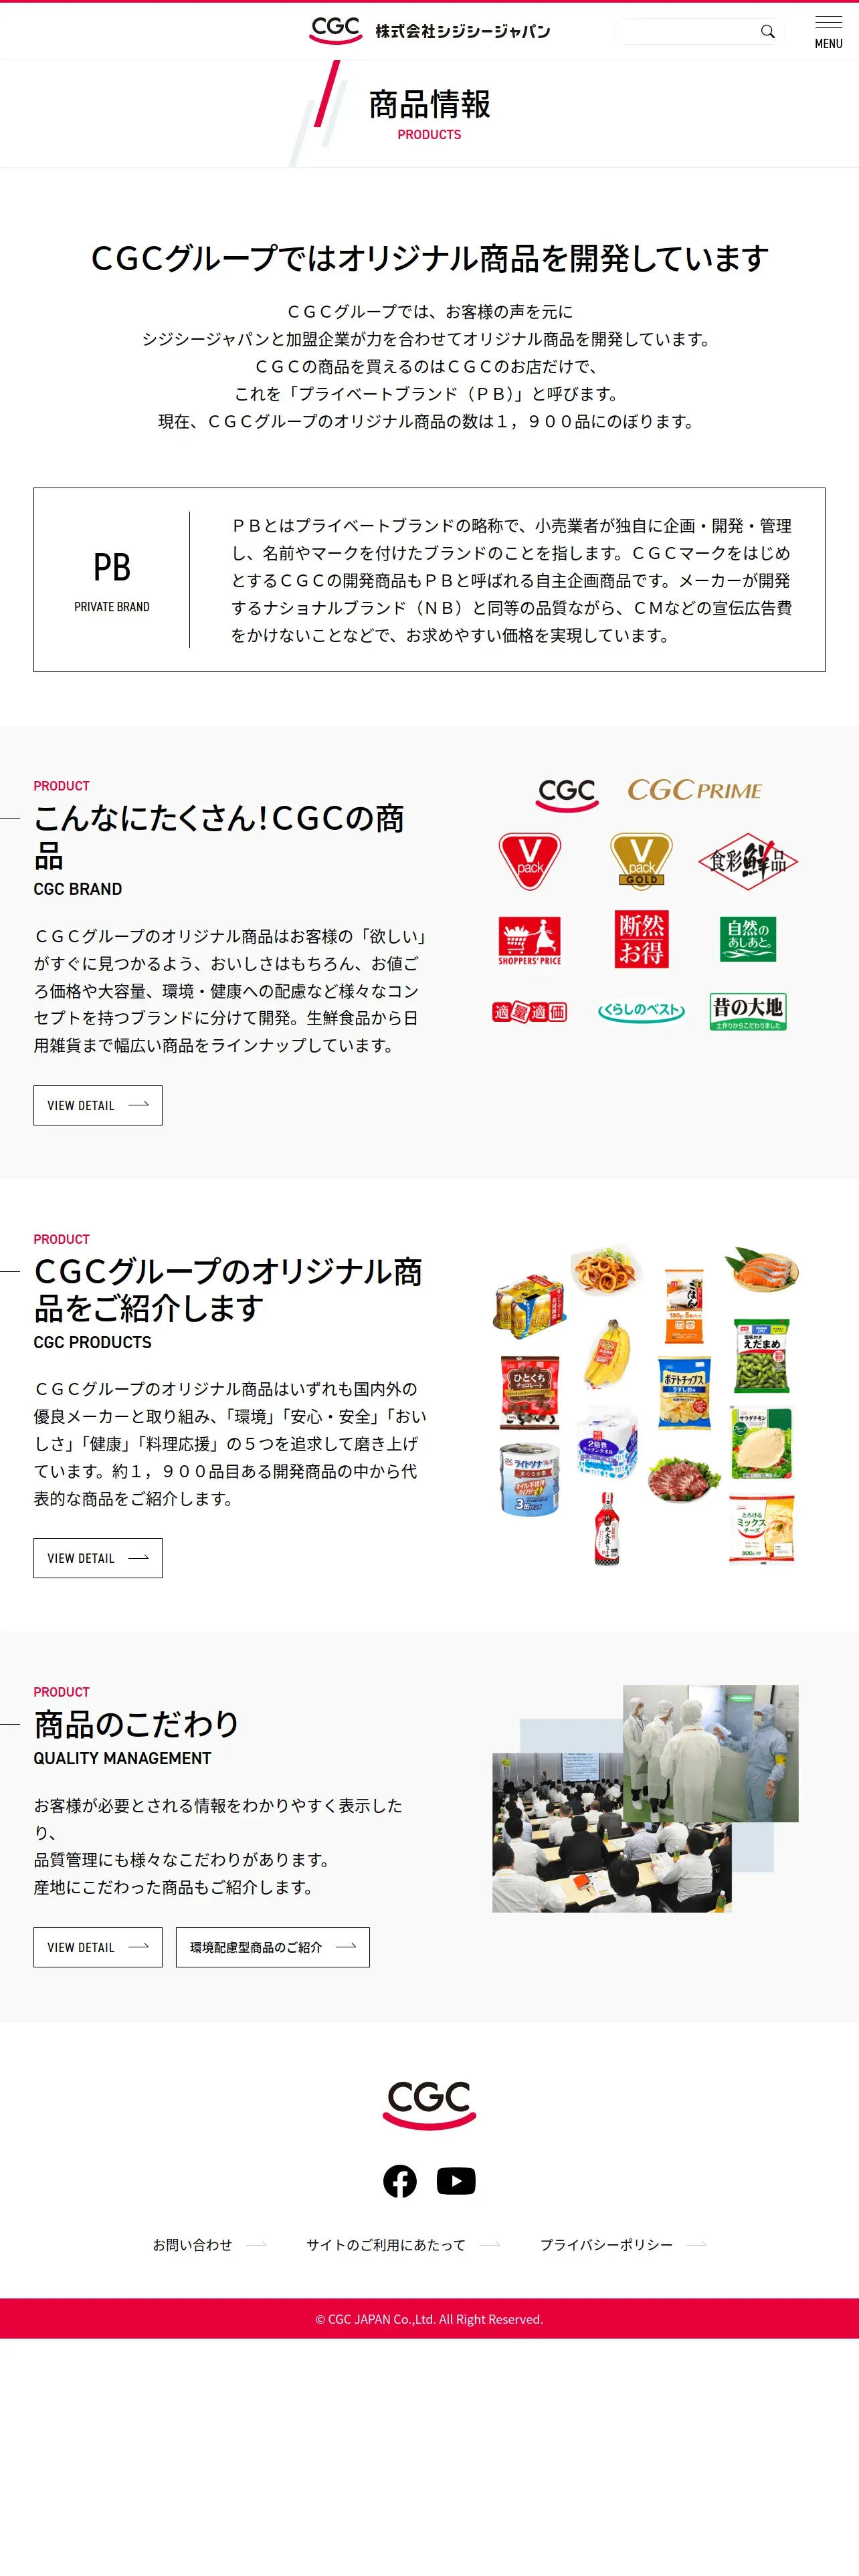Click the 昔の大地 brand logo
Viewport: 859px width, 2576px height.
[x=748, y=1011]
